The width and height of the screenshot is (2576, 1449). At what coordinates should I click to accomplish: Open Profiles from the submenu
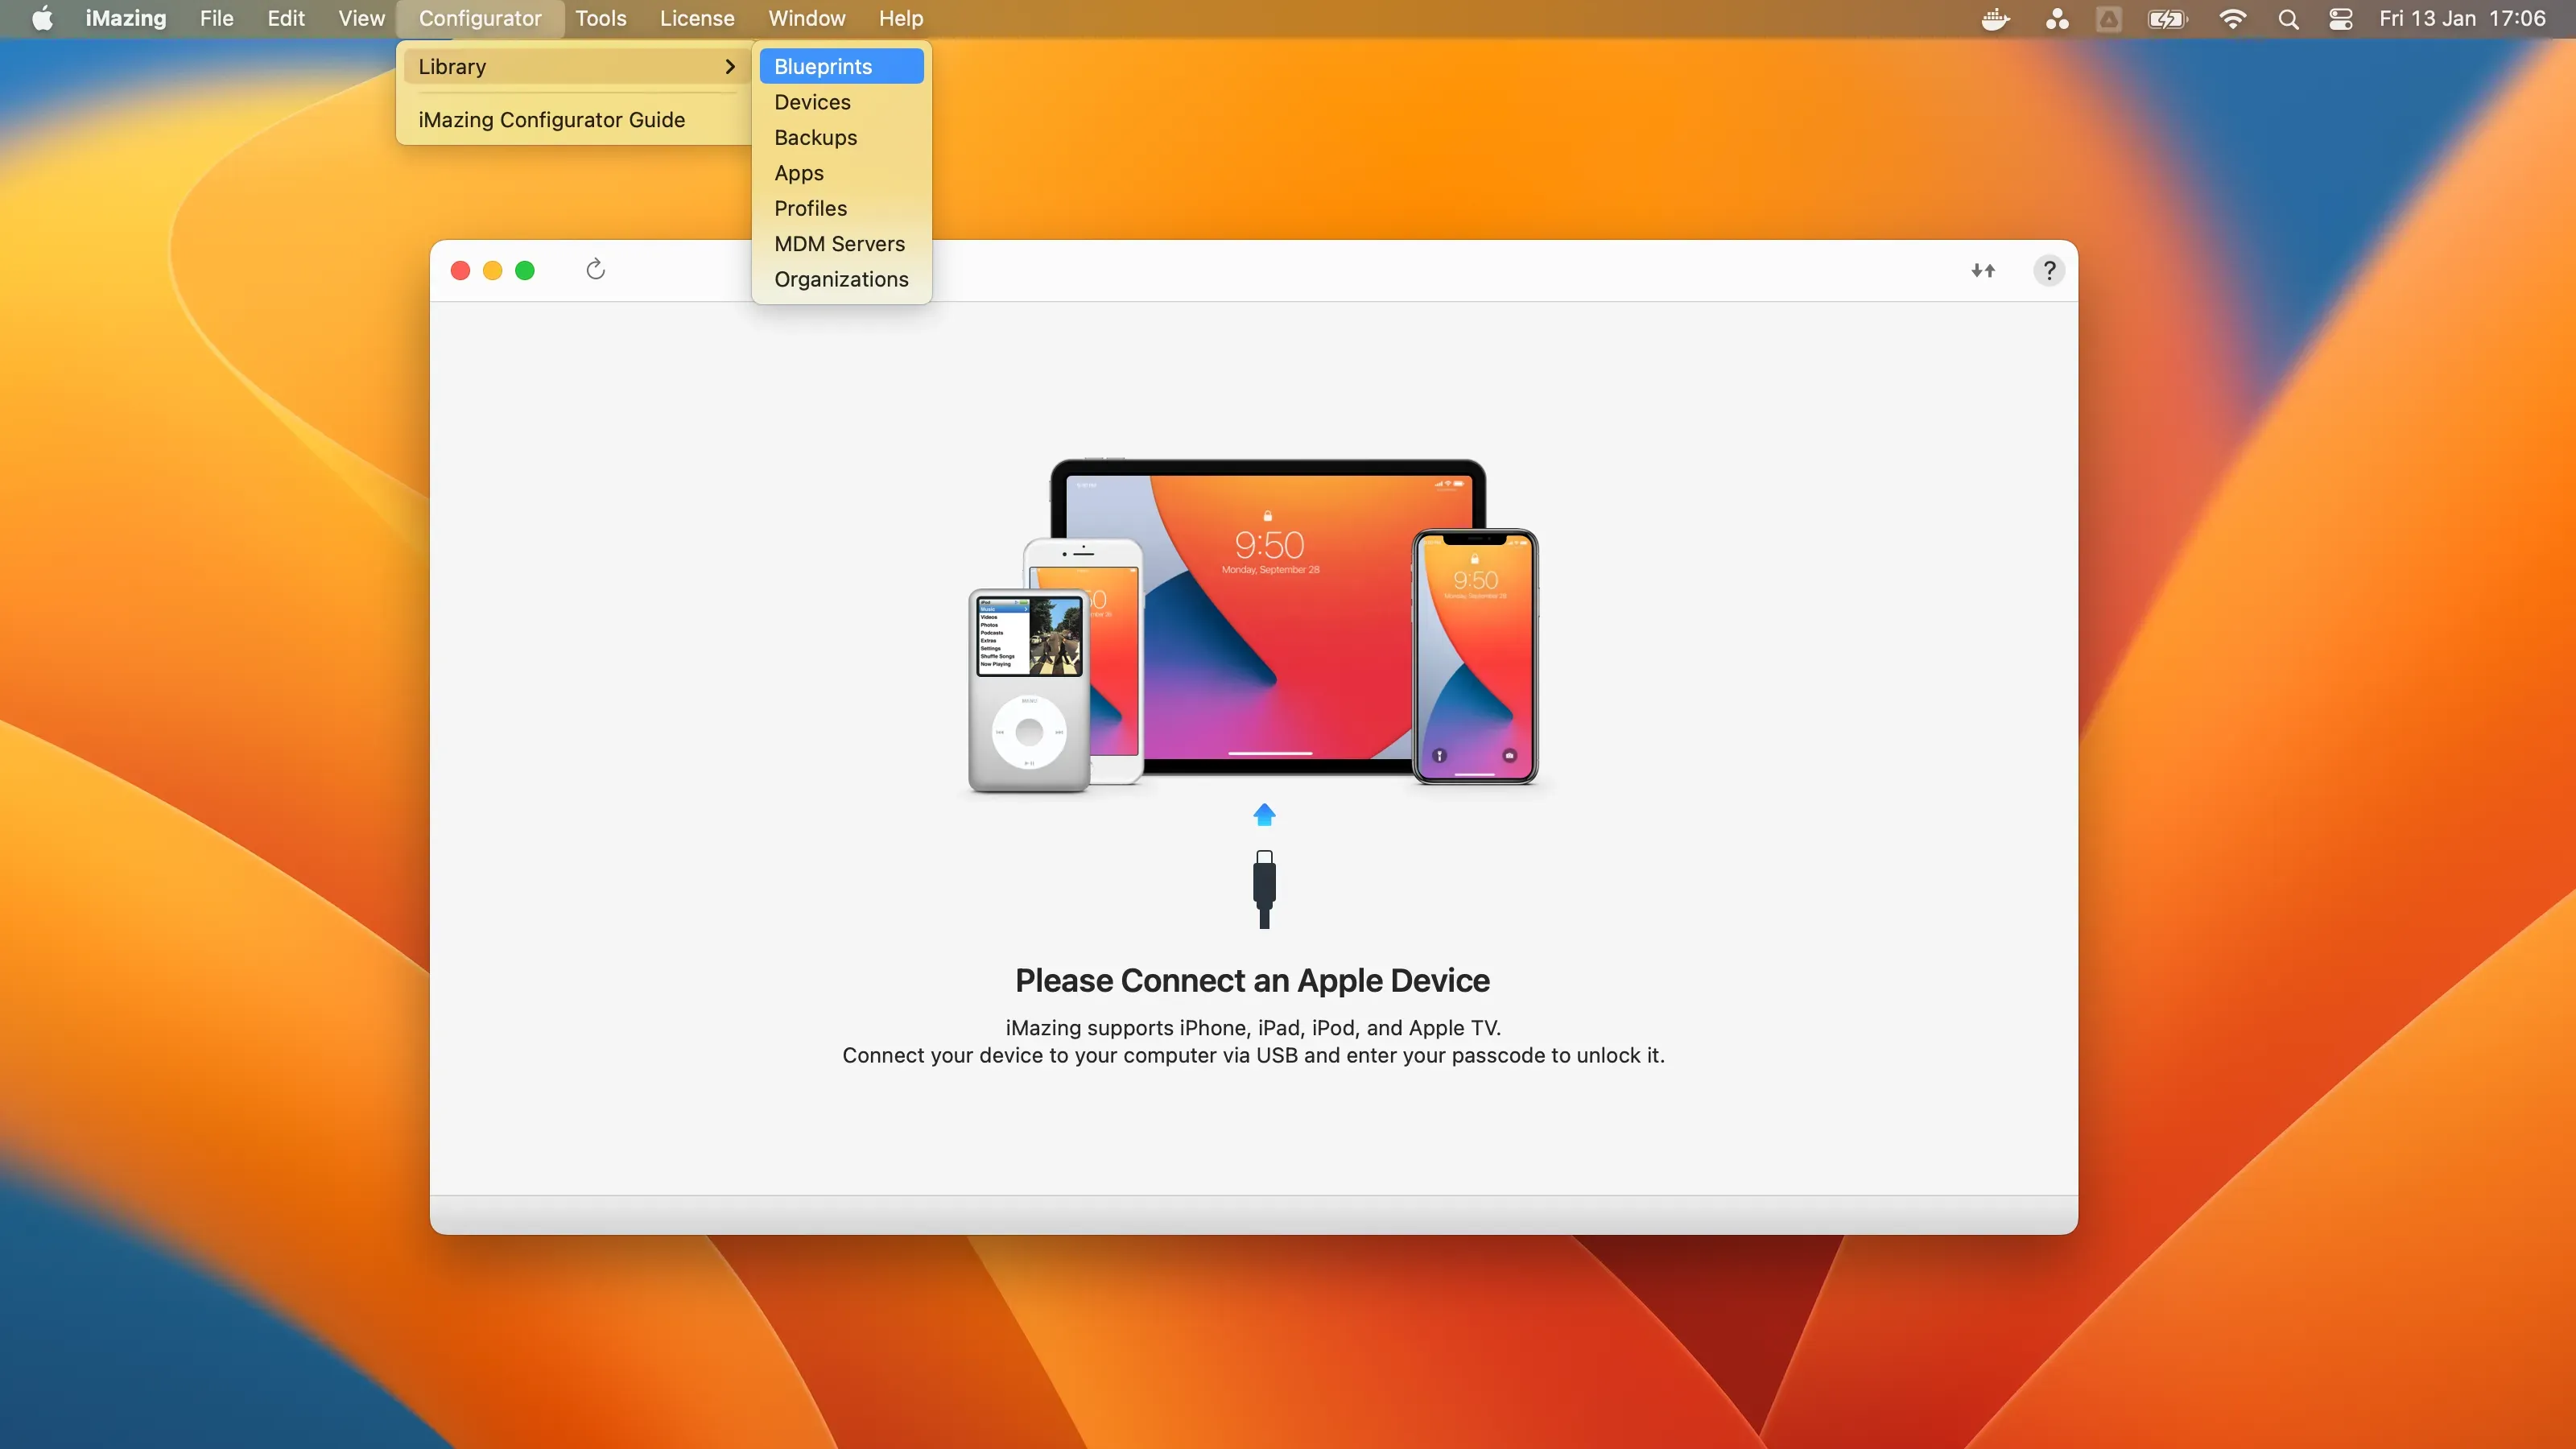(810, 208)
